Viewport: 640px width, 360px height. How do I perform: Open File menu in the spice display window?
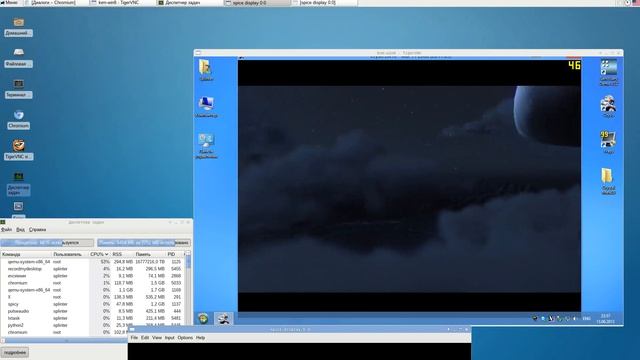click(134, 338)
